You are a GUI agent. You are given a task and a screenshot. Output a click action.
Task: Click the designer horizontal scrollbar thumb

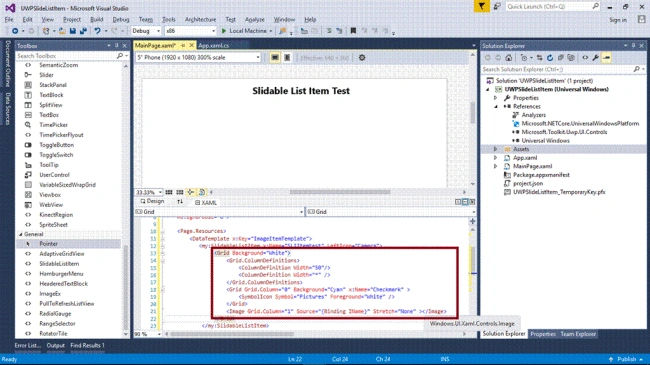coord(340,192)
